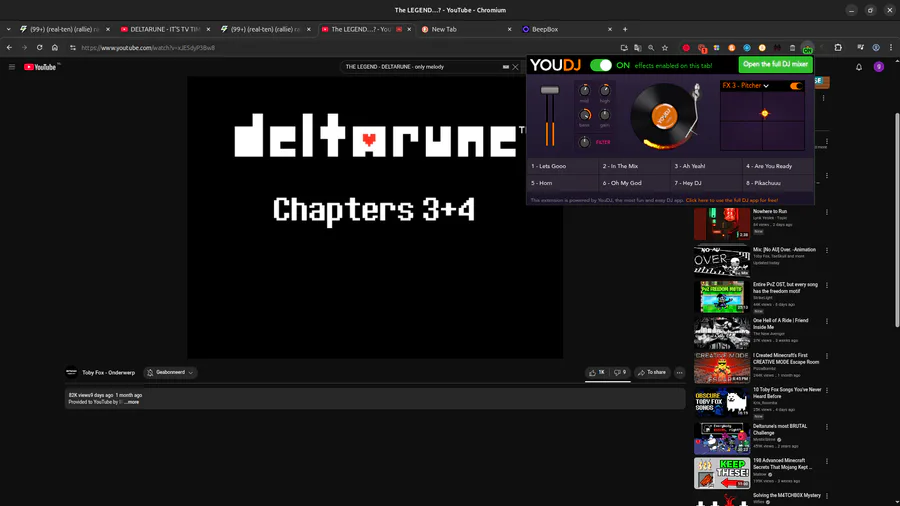Open the Toby Fox - Onderwerp channel

pos(108,372)
